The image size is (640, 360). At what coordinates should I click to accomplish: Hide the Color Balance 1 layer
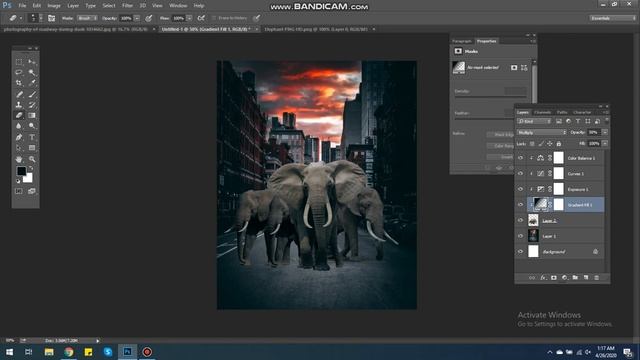pos(520,158)
